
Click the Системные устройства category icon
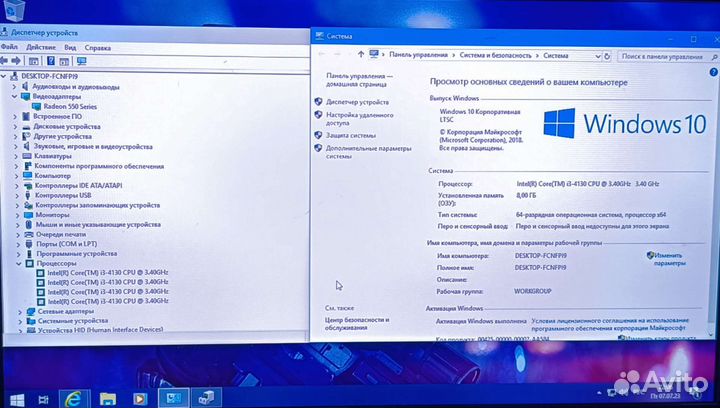pyautogui.click(x=31, y=321)
